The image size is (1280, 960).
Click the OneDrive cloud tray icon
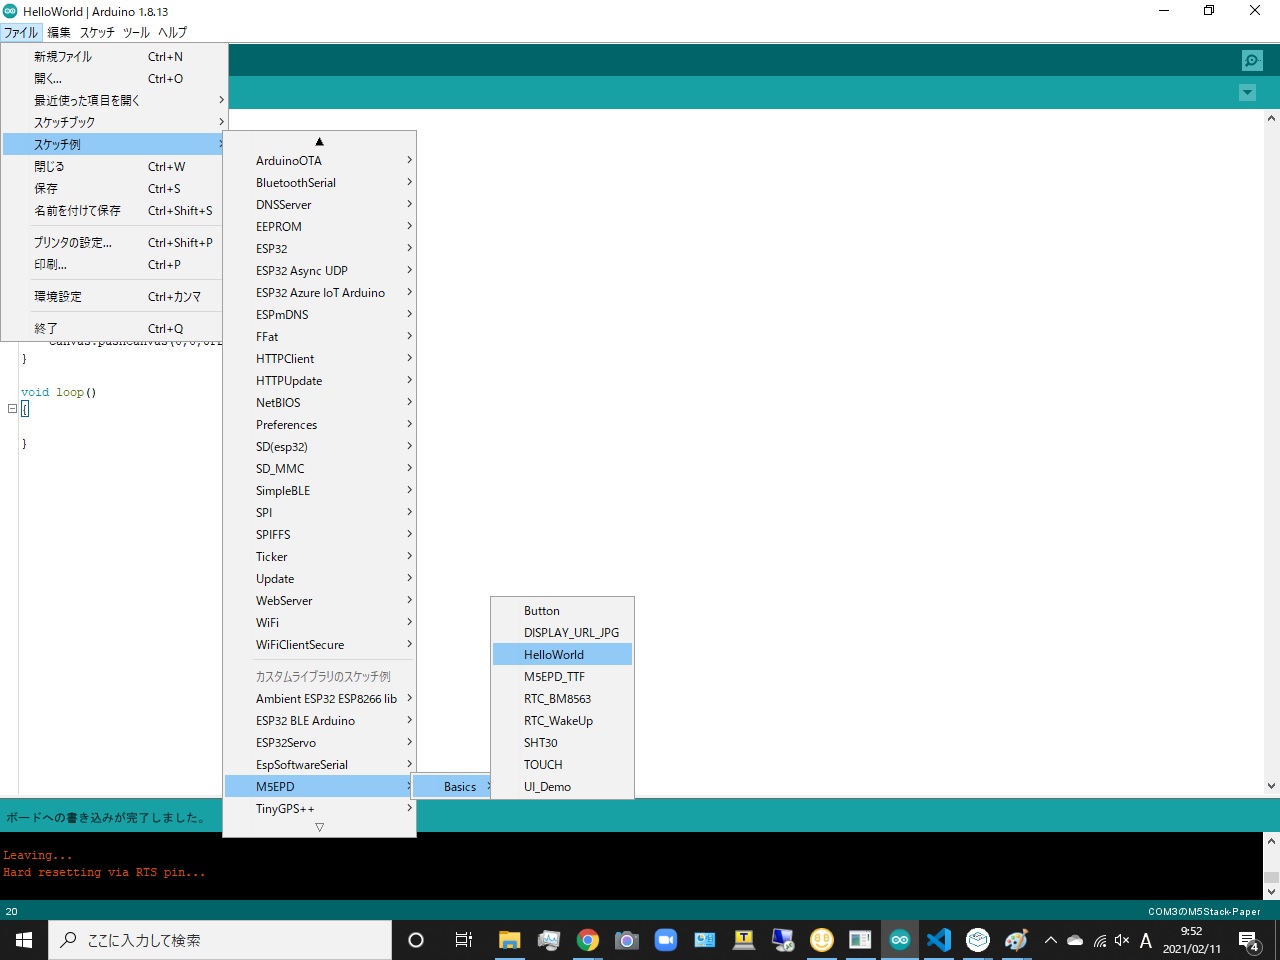coord(1075,940)
